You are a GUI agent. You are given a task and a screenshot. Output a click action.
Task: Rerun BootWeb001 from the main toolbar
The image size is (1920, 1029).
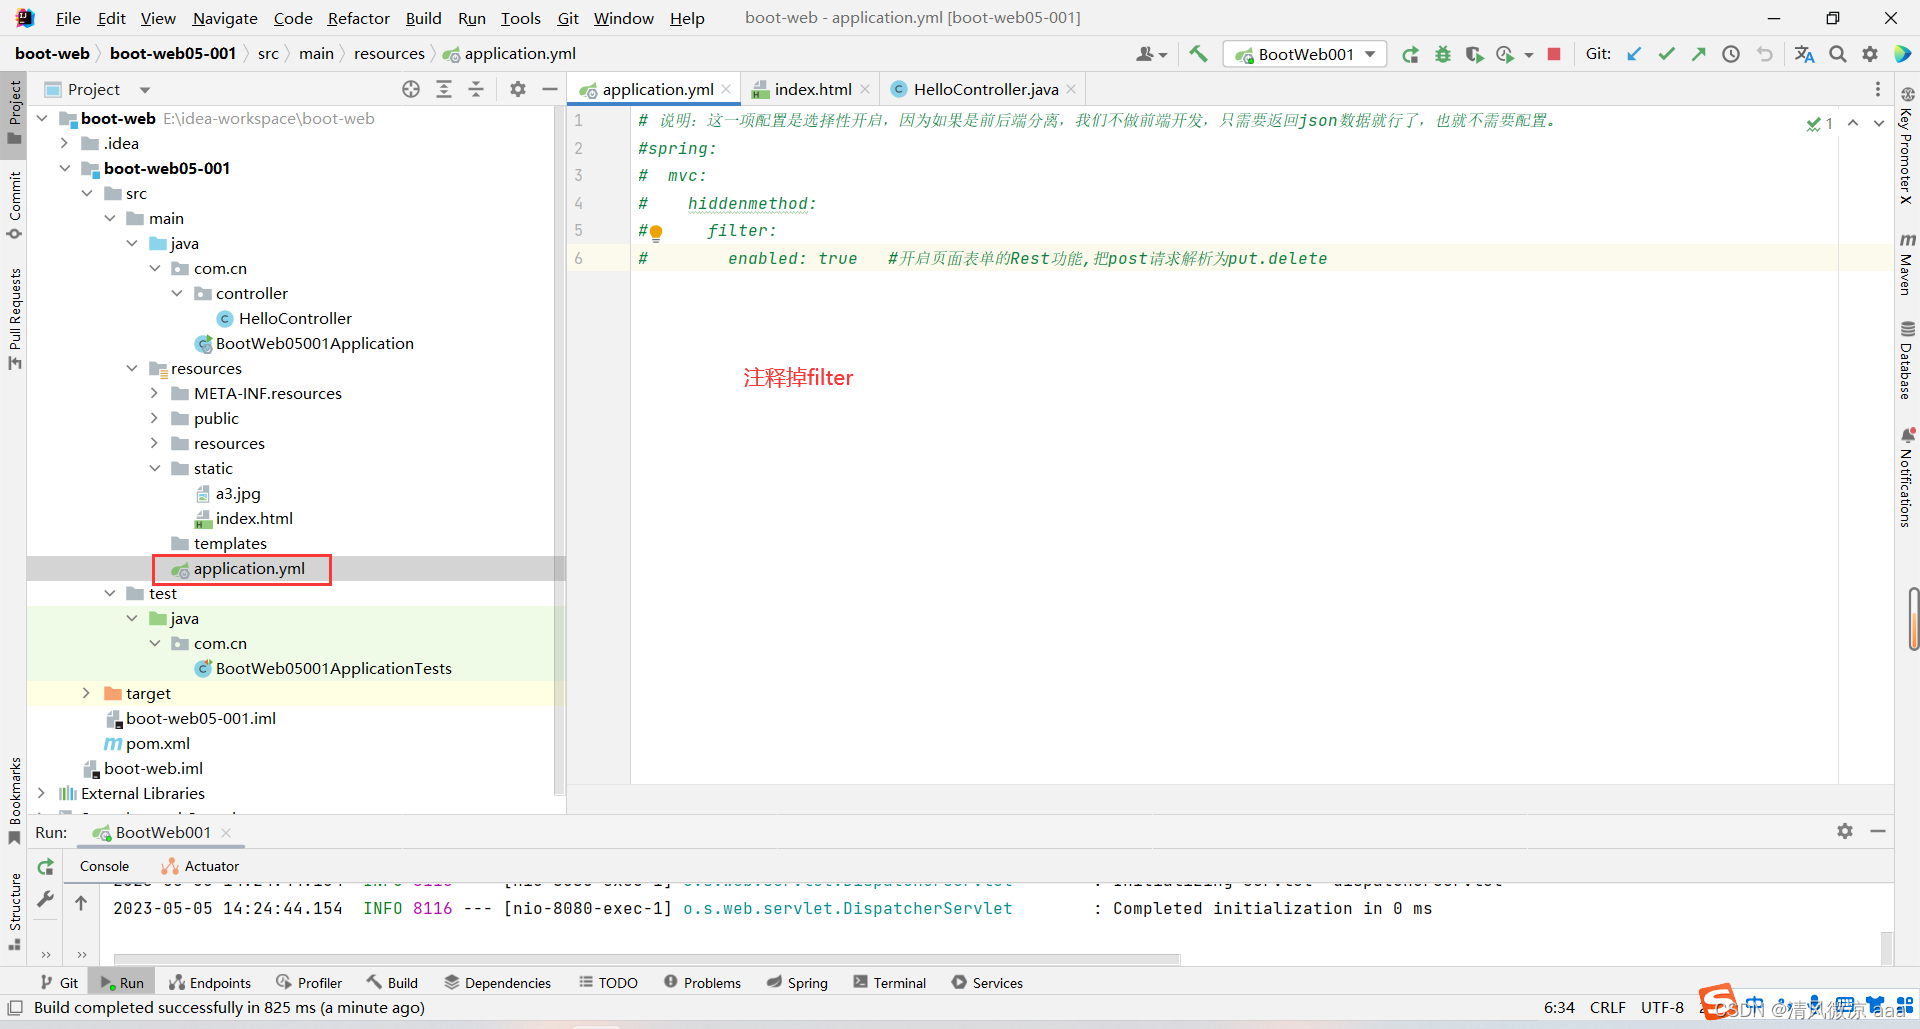coord(1410,54)
